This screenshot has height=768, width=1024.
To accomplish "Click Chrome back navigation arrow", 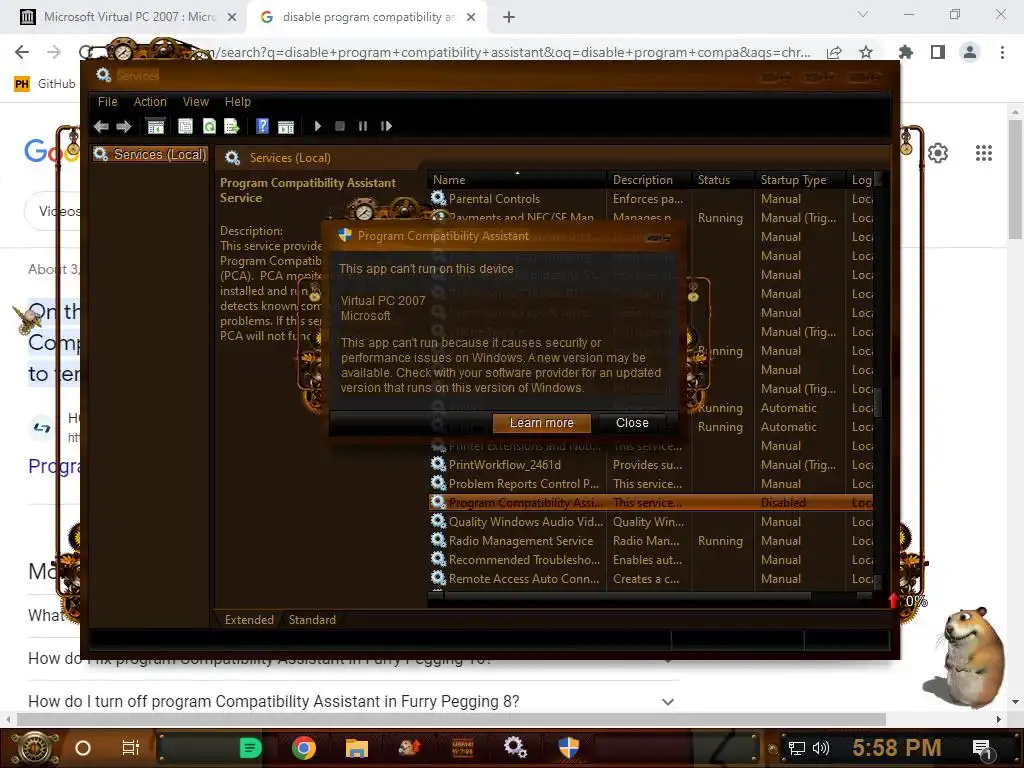I will click(22, 52).
